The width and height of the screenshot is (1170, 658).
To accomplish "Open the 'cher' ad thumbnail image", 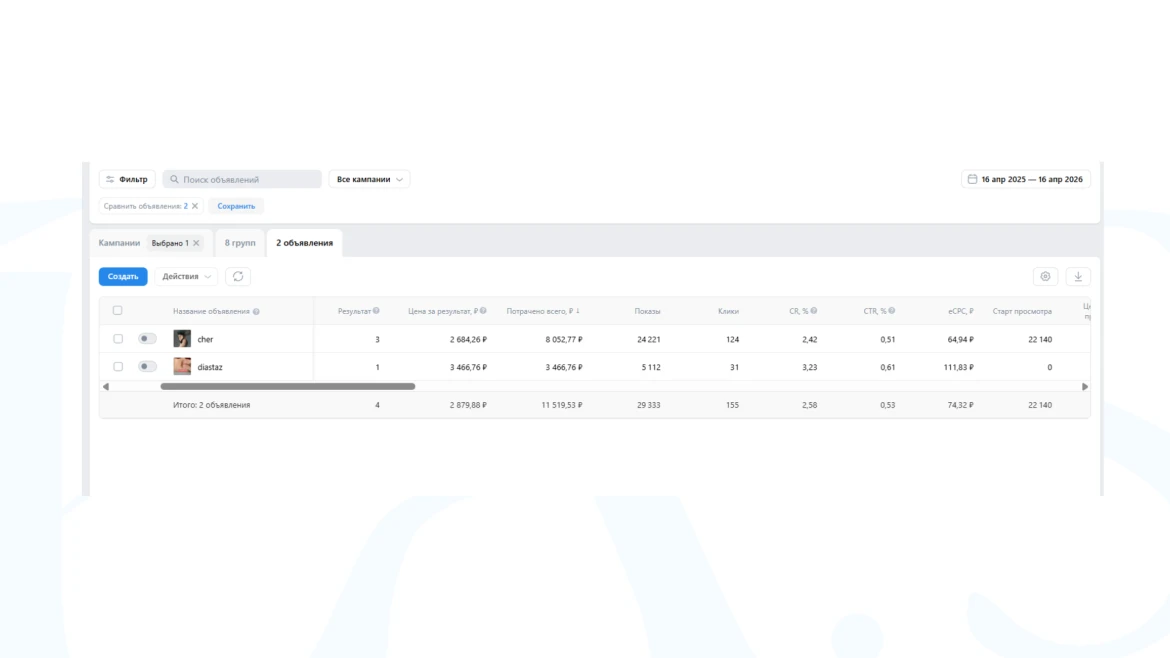I will tap(182, 339).
